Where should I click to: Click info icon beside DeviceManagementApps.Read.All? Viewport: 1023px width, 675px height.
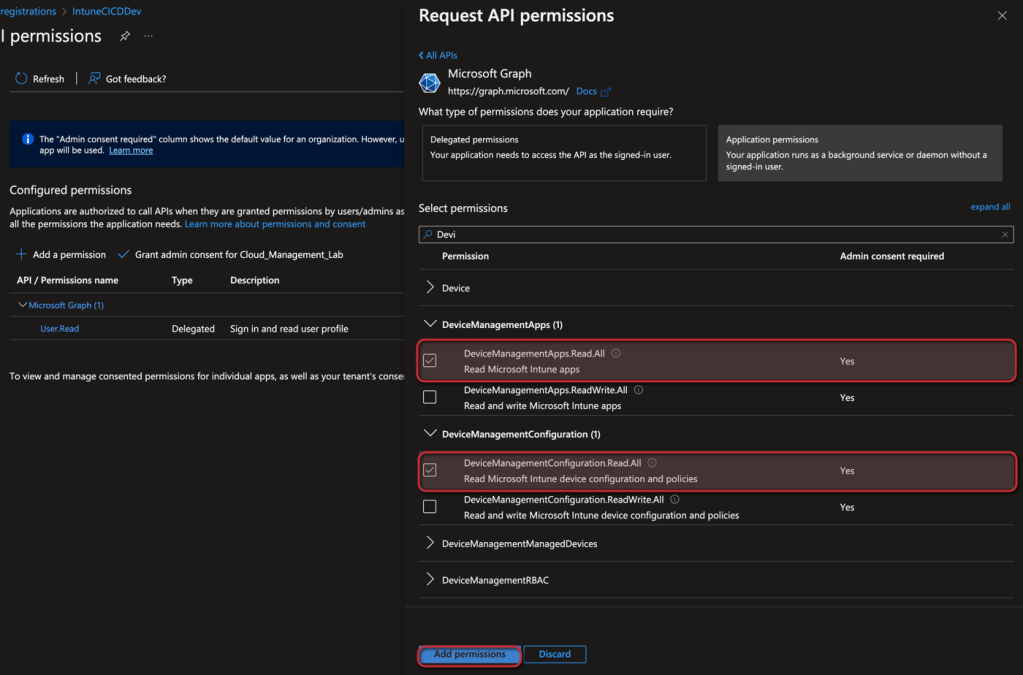(616, 353)
